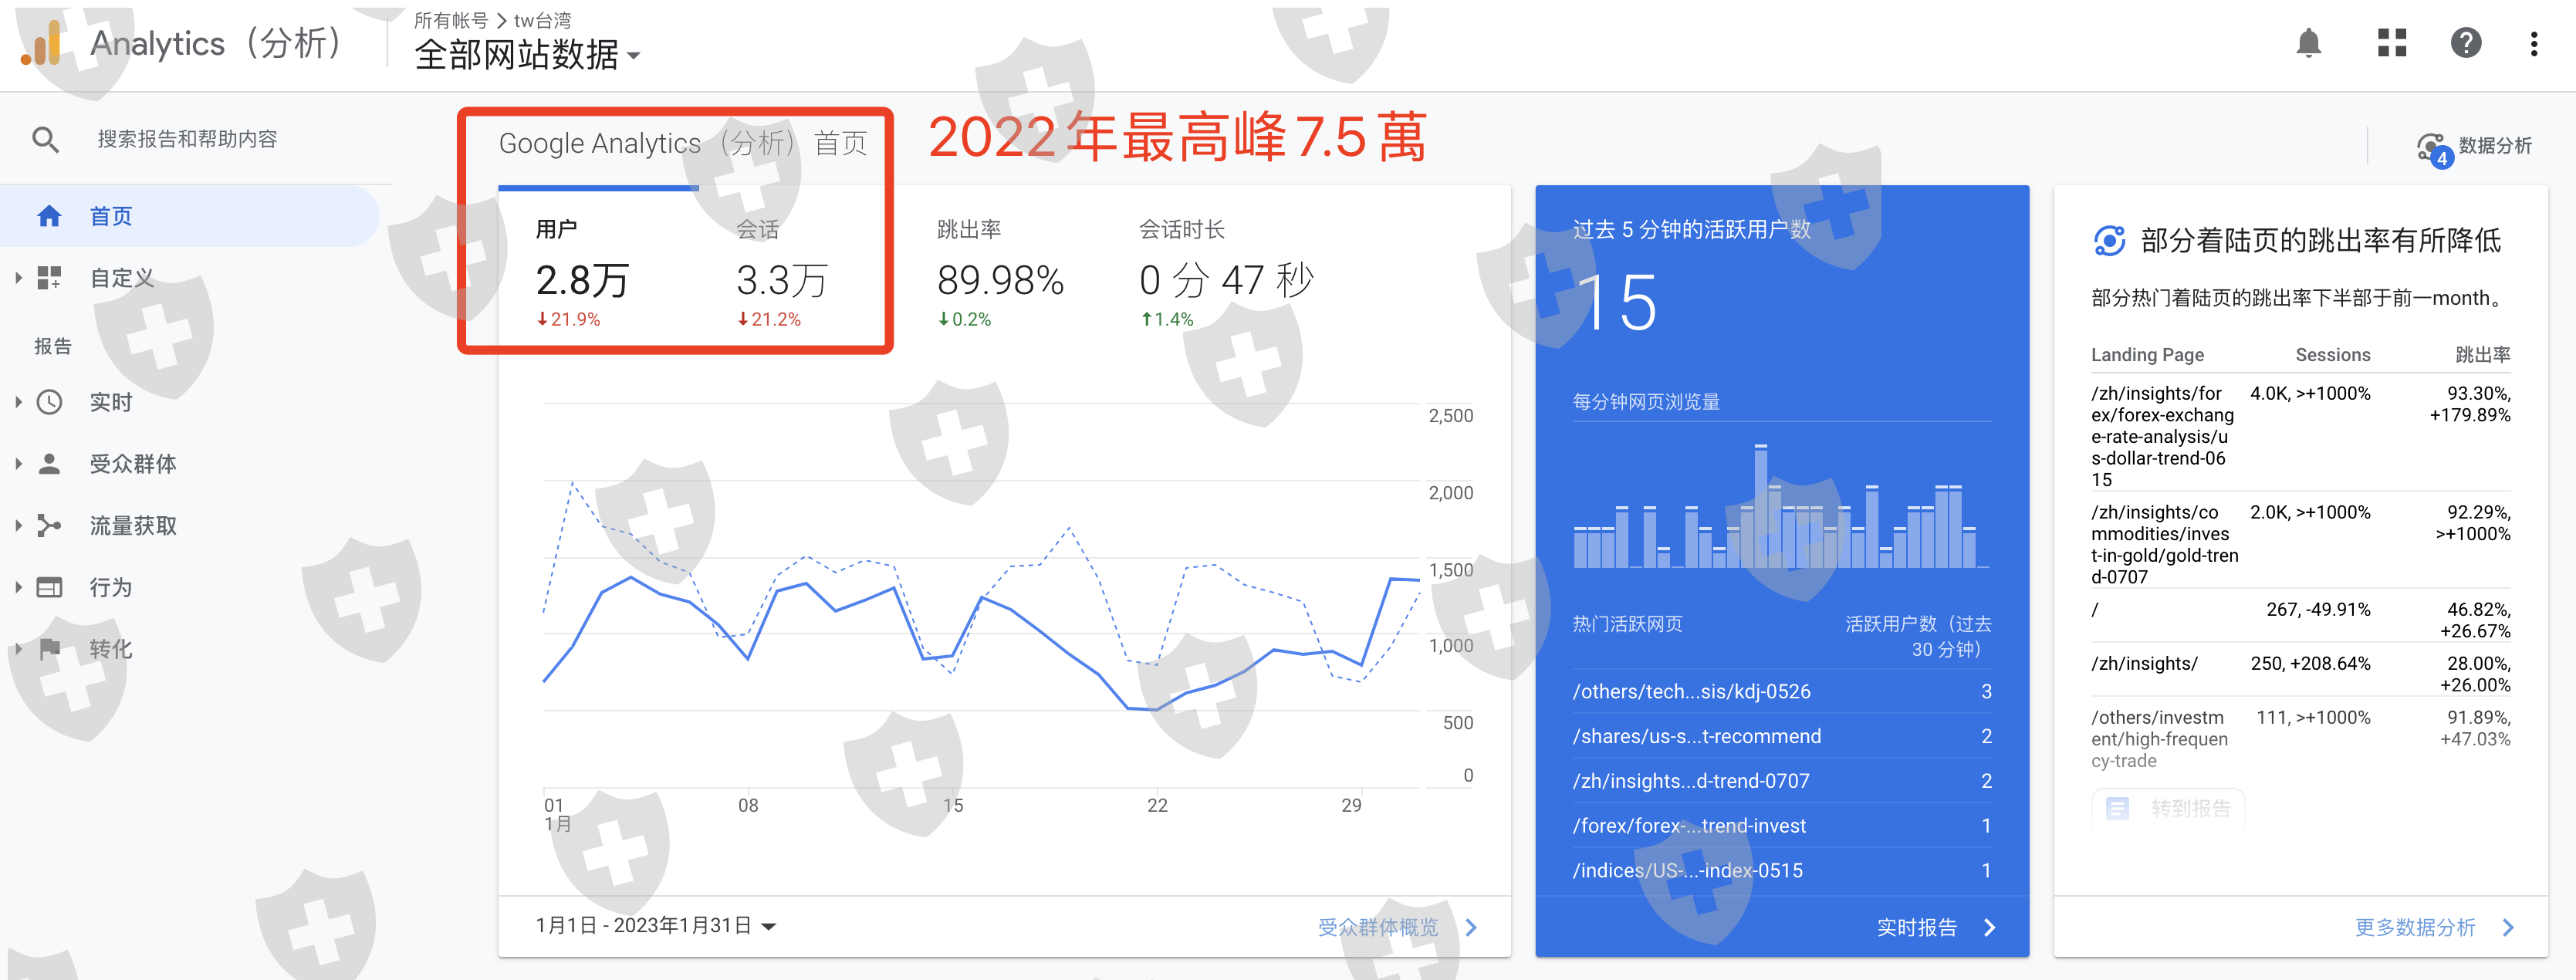Open the three-dot more options menu
Image resolution: width=2576 pixels, height=980 pixels.
click(2533, 43)
